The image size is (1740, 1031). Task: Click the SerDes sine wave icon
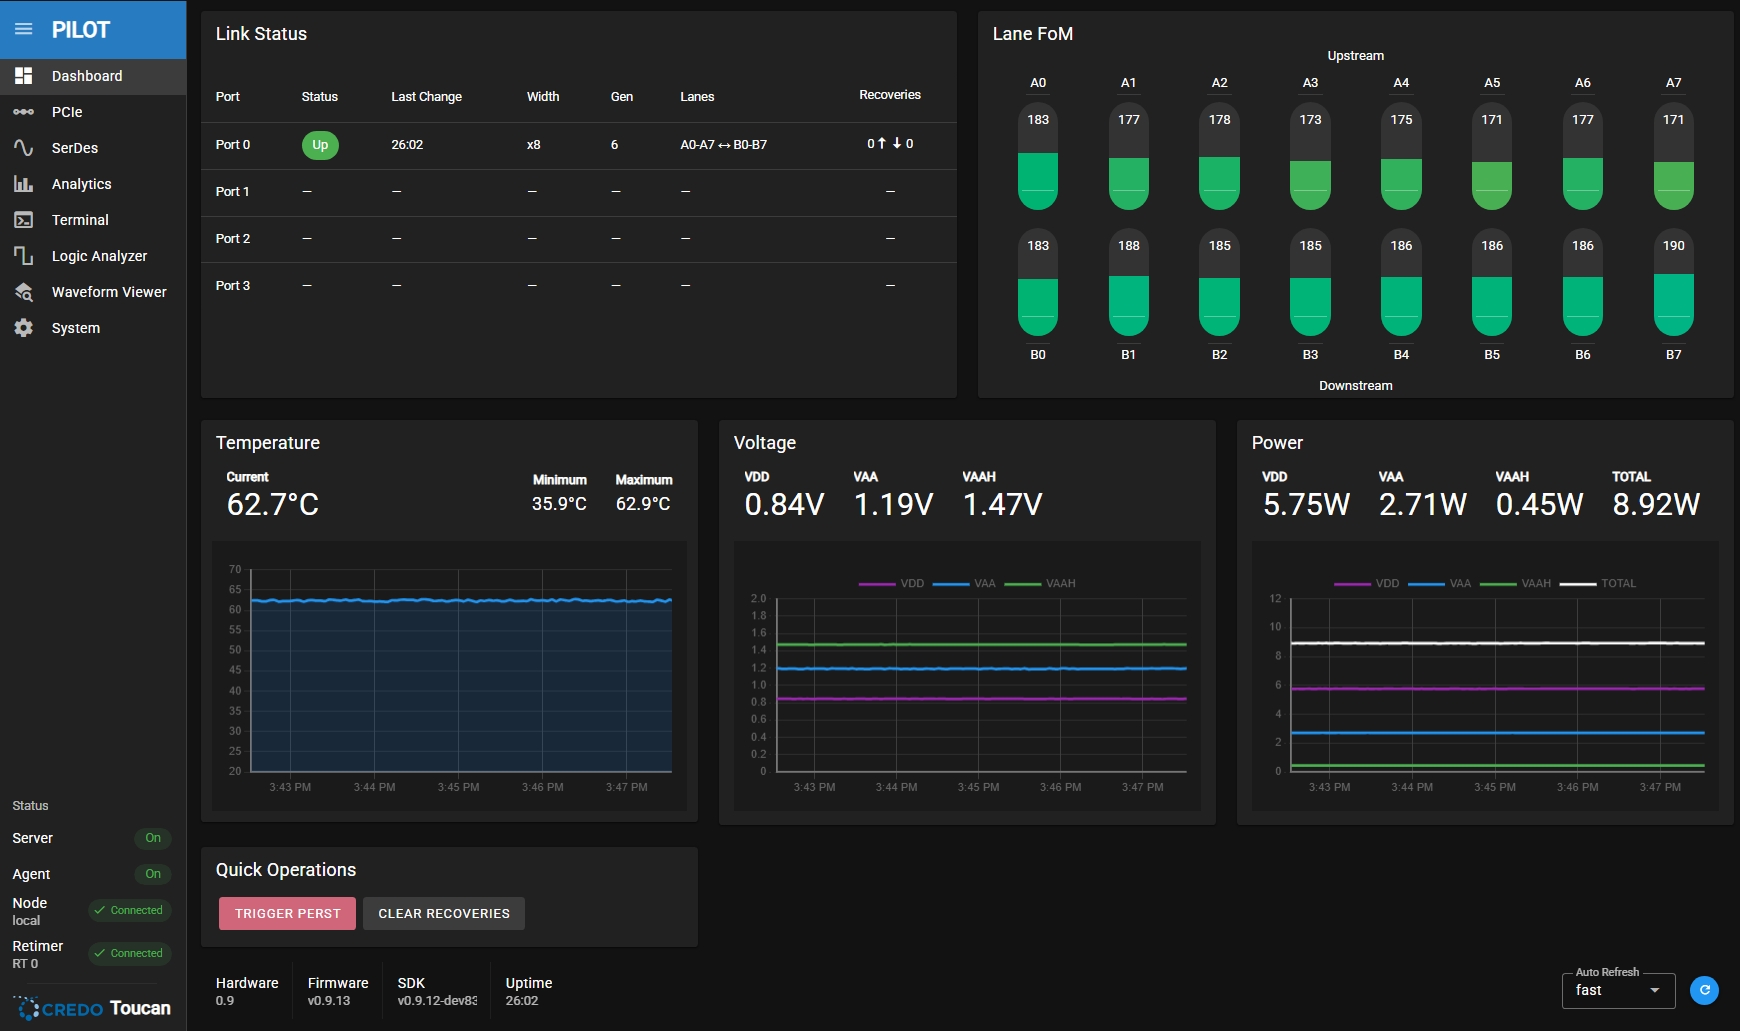pyautogui.click(x=24, y=148)
